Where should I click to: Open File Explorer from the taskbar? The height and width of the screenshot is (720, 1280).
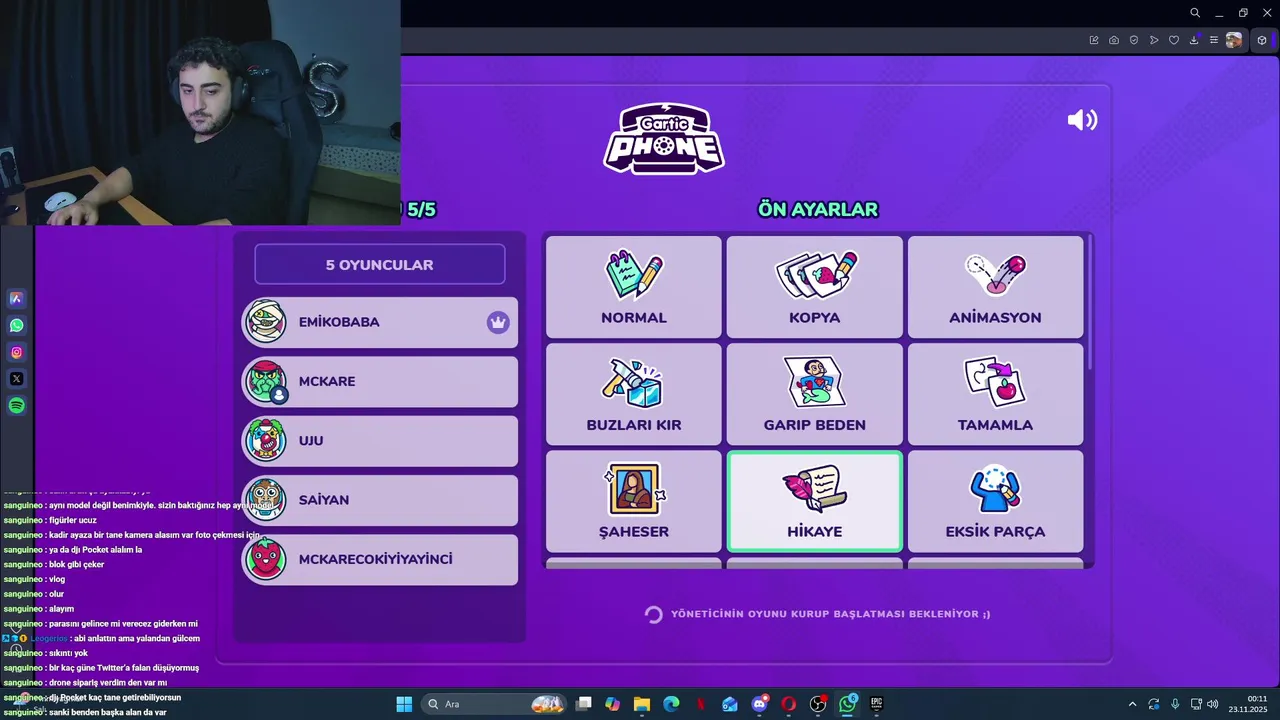(x=642, y=704)
